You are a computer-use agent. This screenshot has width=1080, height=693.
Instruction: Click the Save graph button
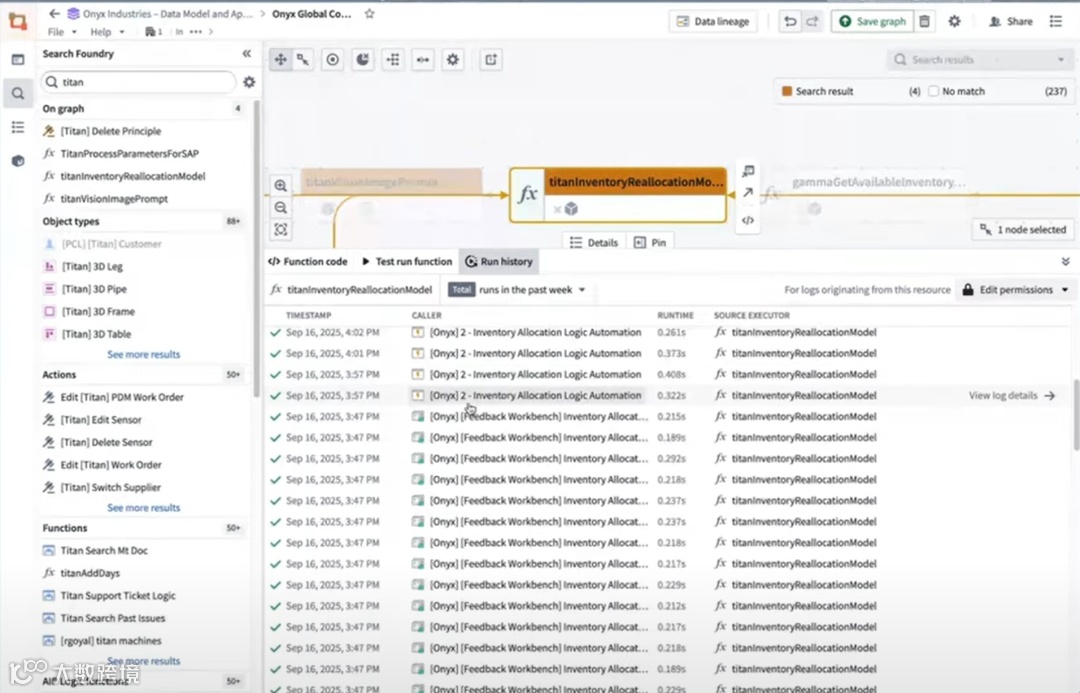tap(872, 21)
